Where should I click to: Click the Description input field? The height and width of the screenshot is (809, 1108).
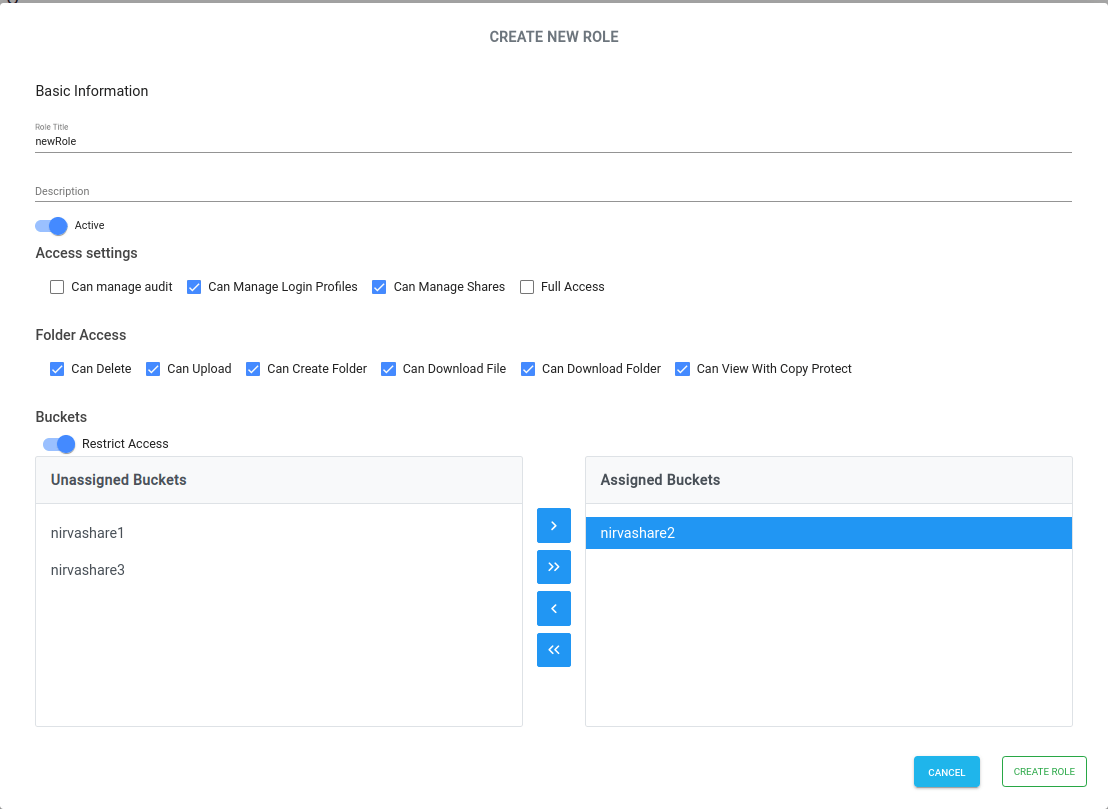click(553, 190)
